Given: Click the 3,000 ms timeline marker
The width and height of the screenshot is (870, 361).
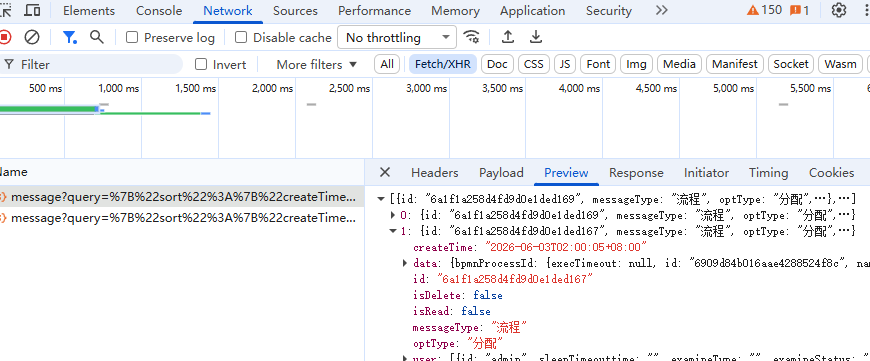Looking at the screenshot, I should [x=427, y=88].
